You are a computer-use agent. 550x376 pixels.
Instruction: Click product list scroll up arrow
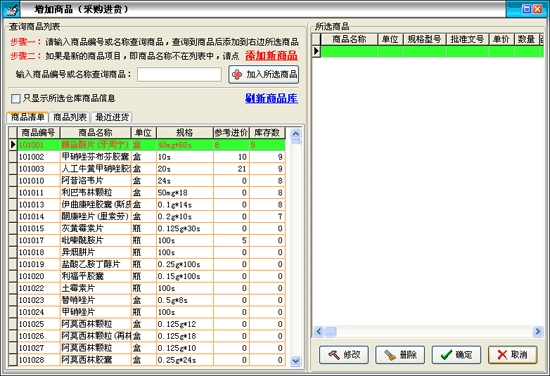296,134
